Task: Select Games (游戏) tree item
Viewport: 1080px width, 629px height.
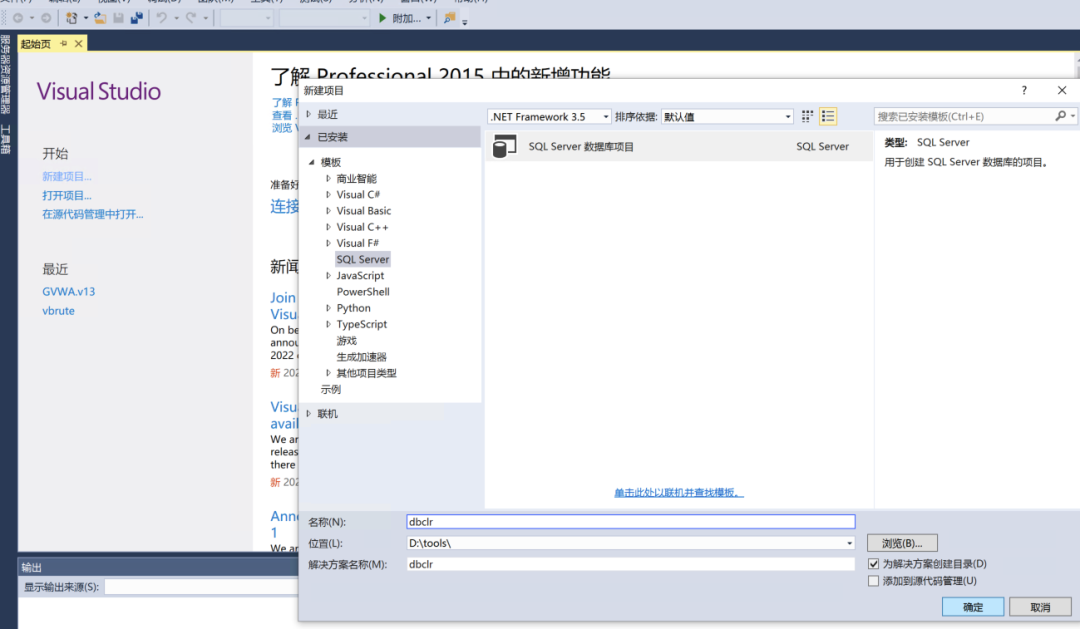Action: 346,341
